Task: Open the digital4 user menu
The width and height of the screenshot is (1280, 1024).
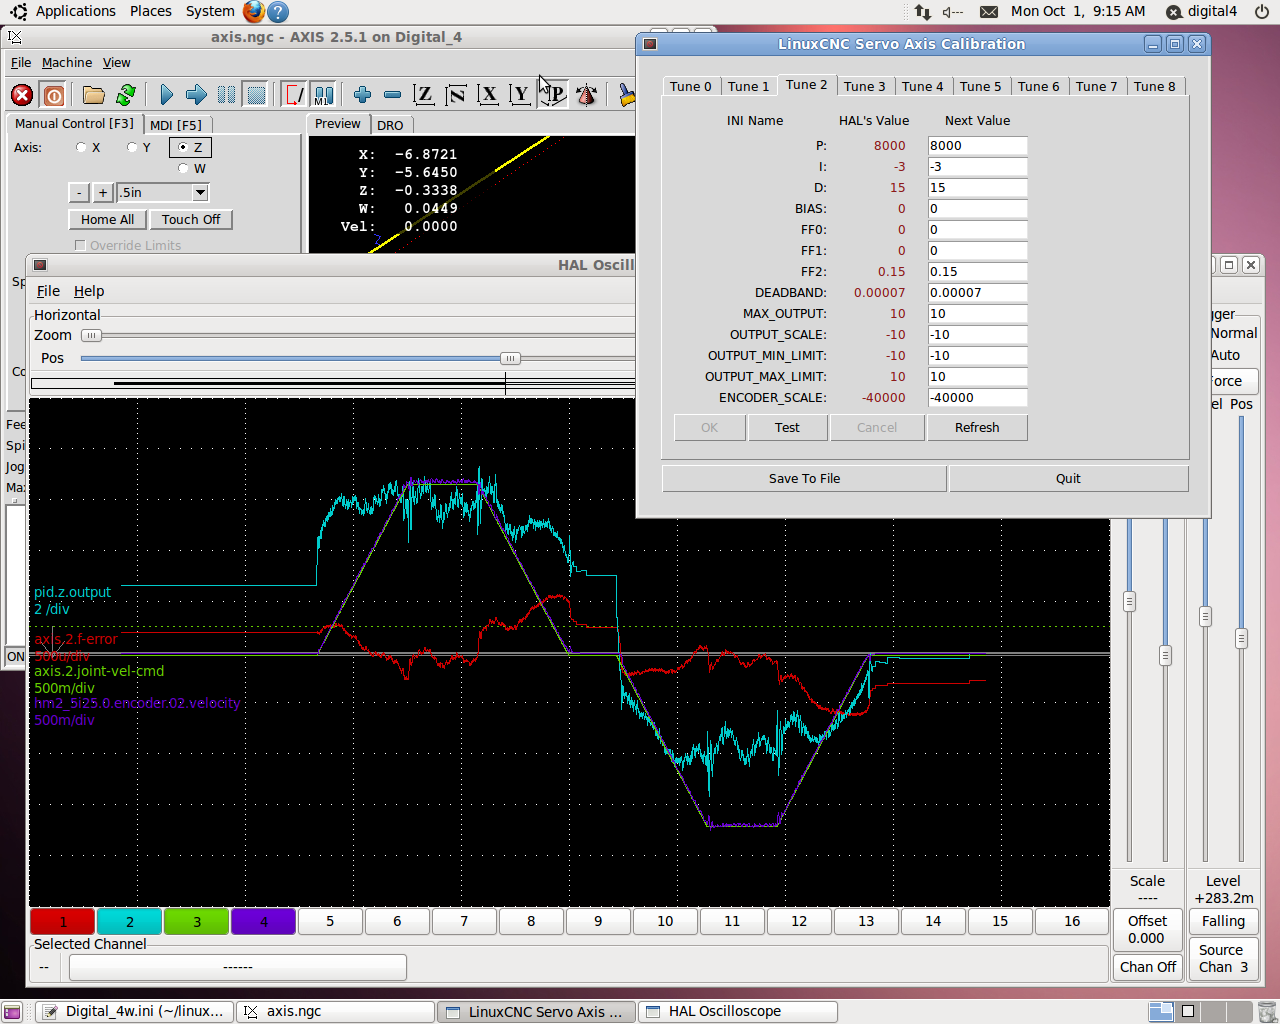Action: pos(1201,11)
